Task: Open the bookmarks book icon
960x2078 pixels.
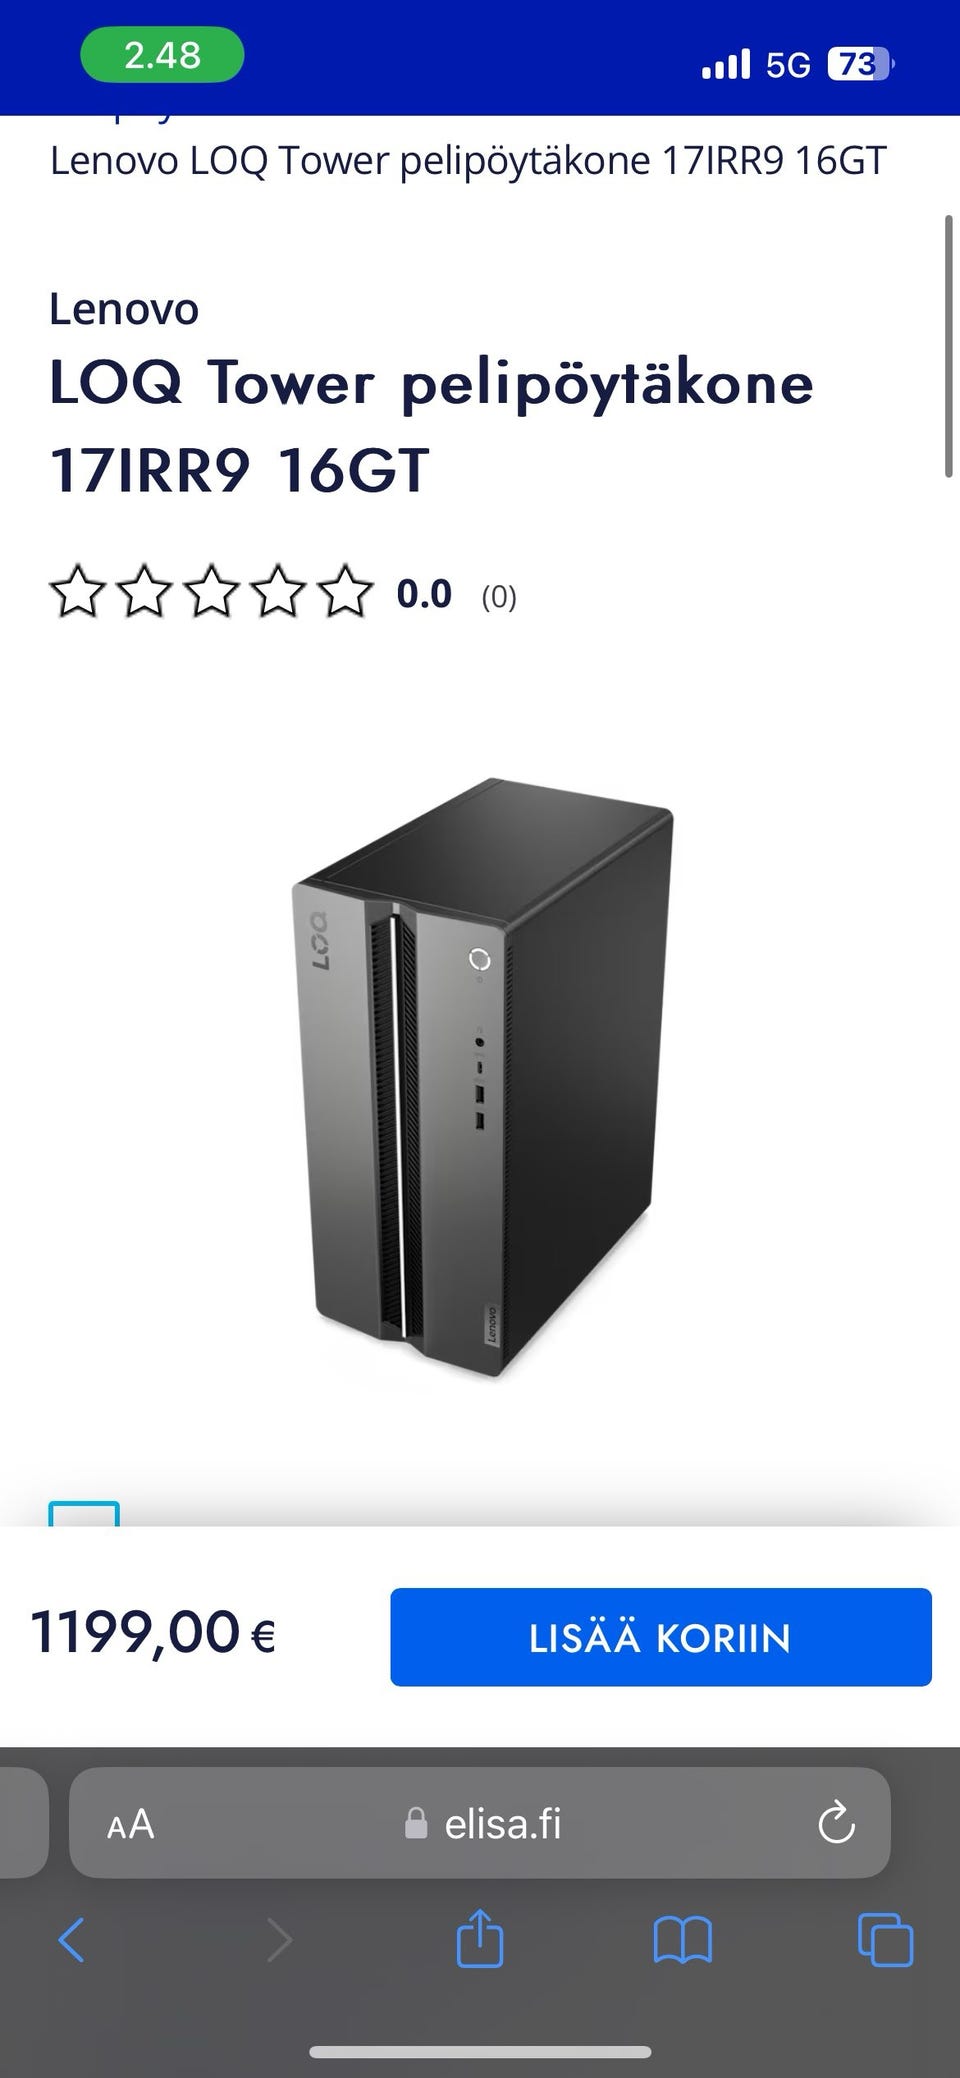Action: (x=682, y=1940)
